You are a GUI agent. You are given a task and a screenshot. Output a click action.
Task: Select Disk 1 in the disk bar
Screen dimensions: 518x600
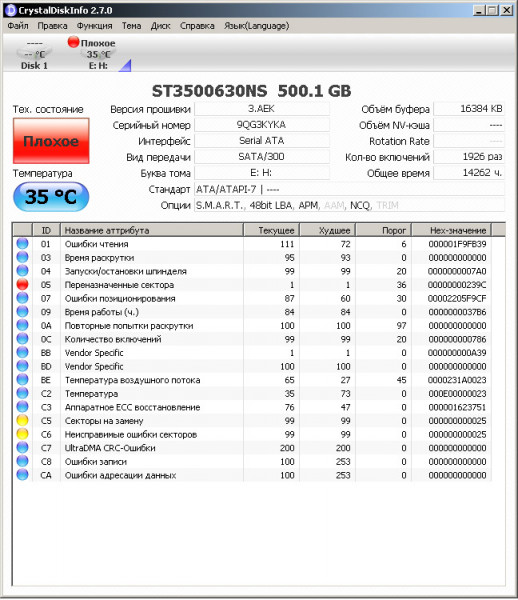34,54
